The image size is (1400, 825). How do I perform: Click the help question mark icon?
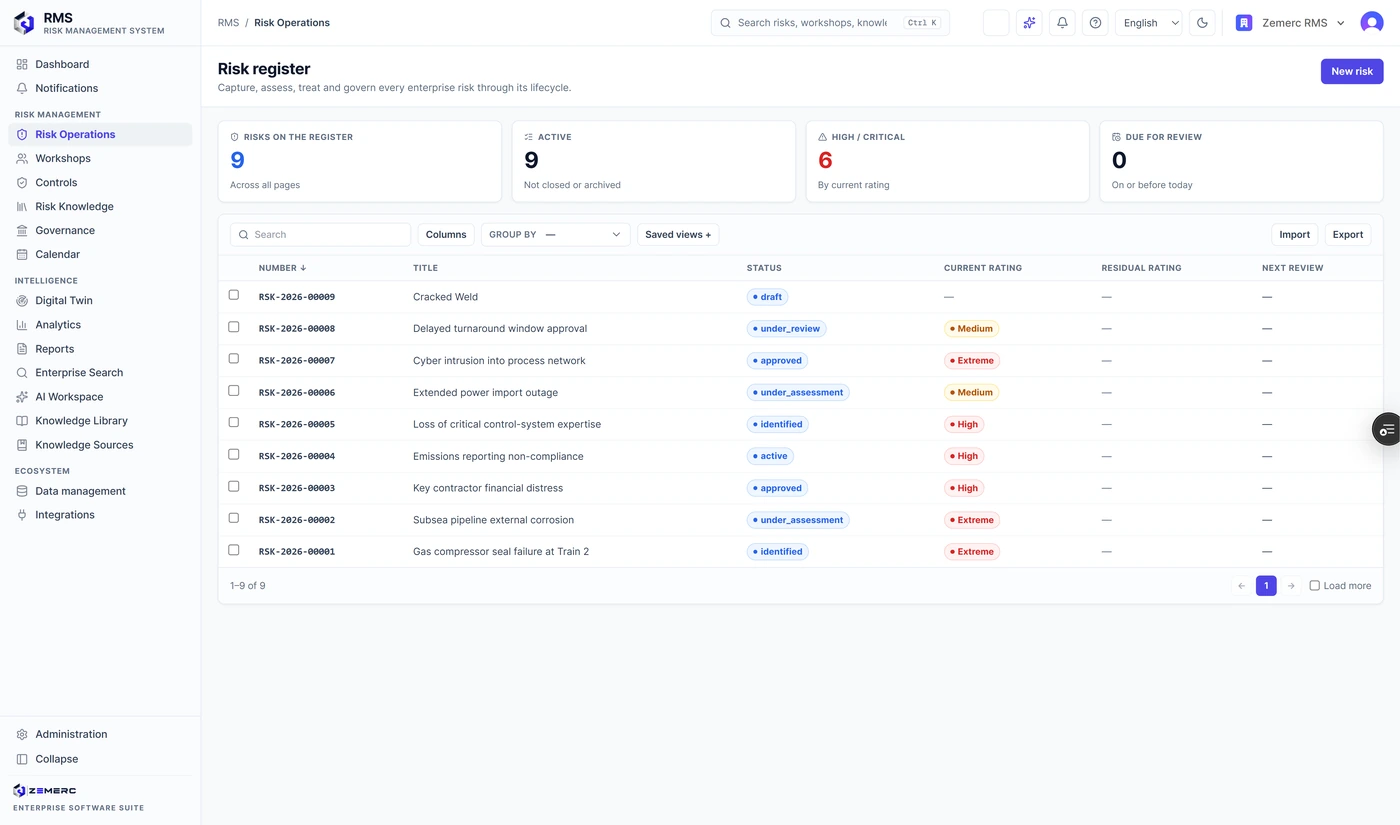click(1095, 23)
